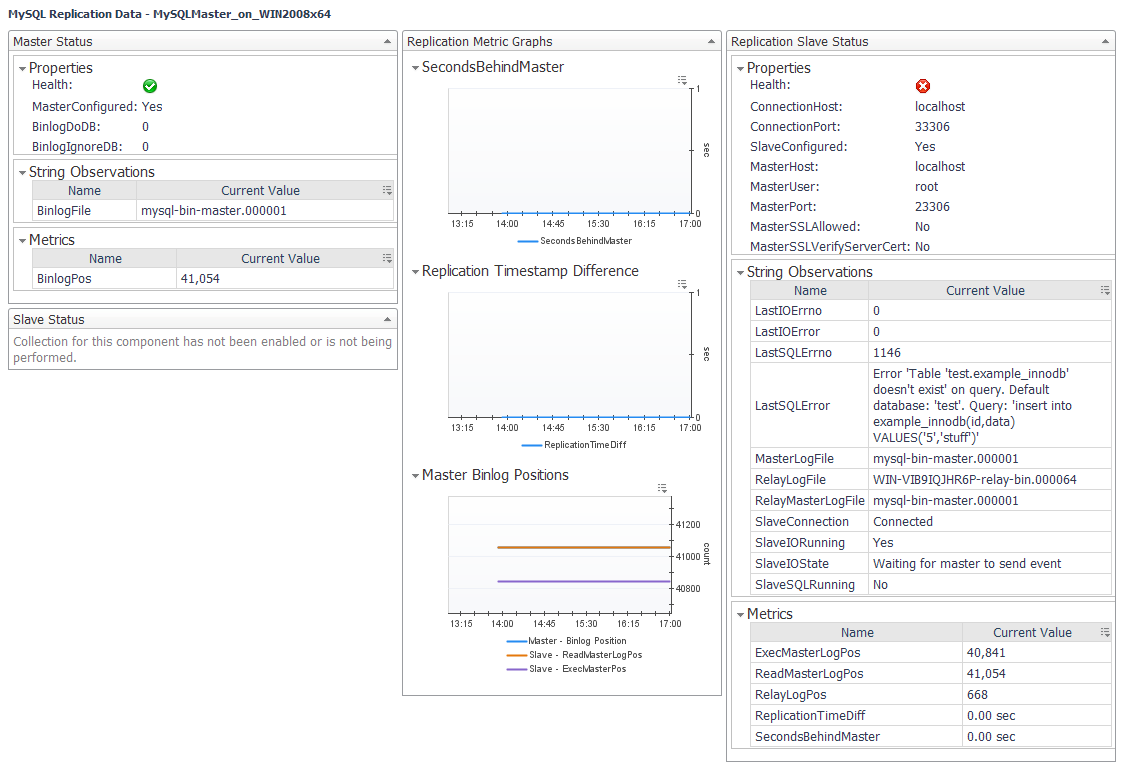Click the MasterLogFile row name cell

point(810,458)
